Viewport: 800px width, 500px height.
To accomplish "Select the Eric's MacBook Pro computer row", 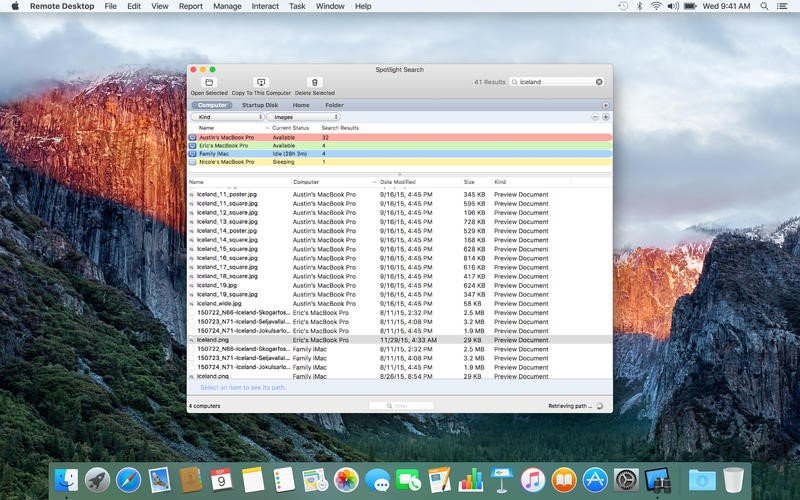I will coord(399,145).
